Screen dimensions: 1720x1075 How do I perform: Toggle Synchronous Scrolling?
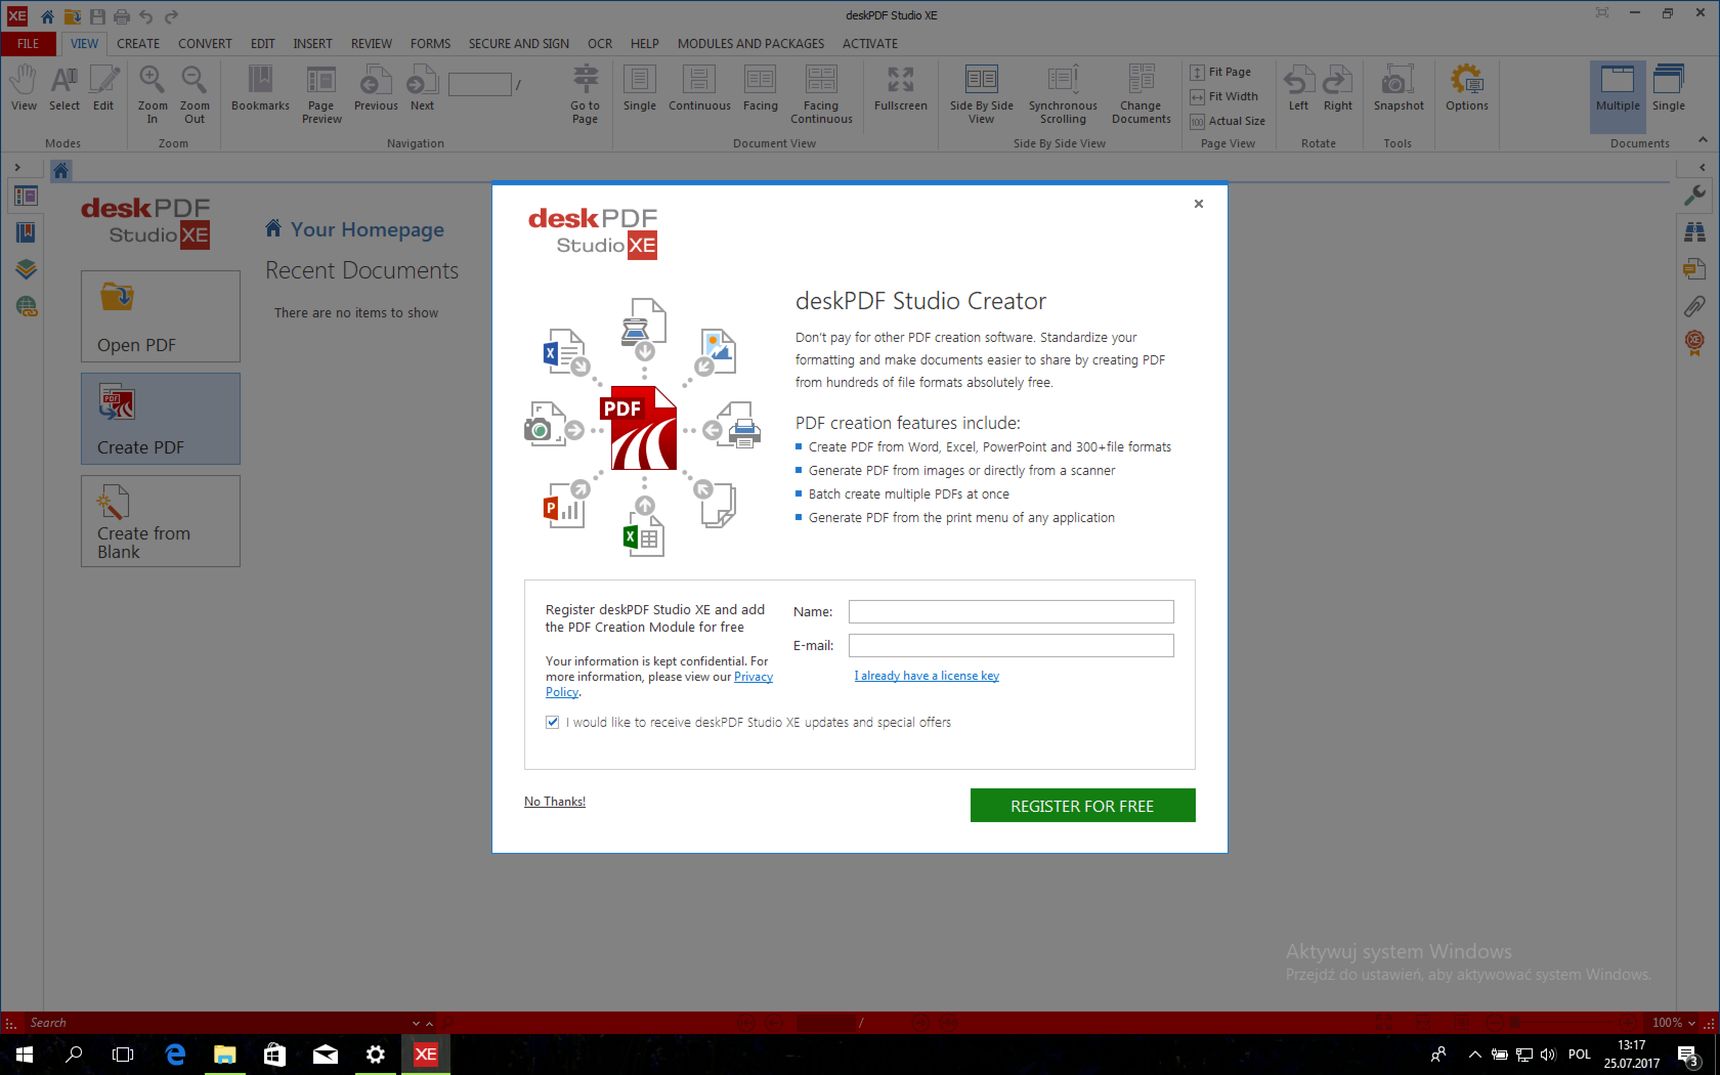click(x=1062, y=94)
